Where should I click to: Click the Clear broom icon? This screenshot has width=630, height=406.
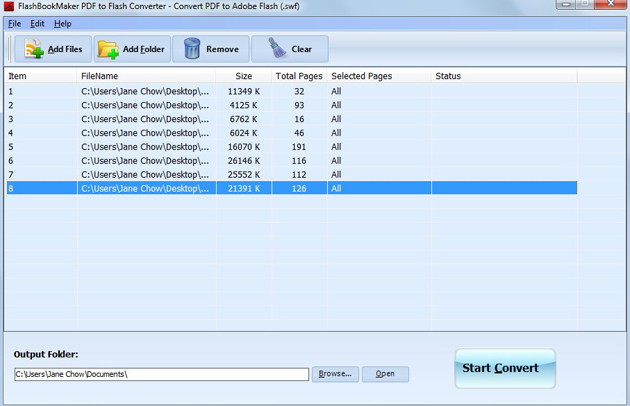tap(276, 48)
